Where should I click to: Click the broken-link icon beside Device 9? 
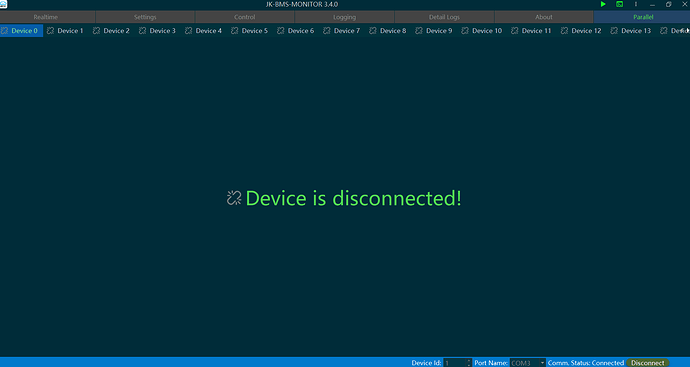click(419, 31)
